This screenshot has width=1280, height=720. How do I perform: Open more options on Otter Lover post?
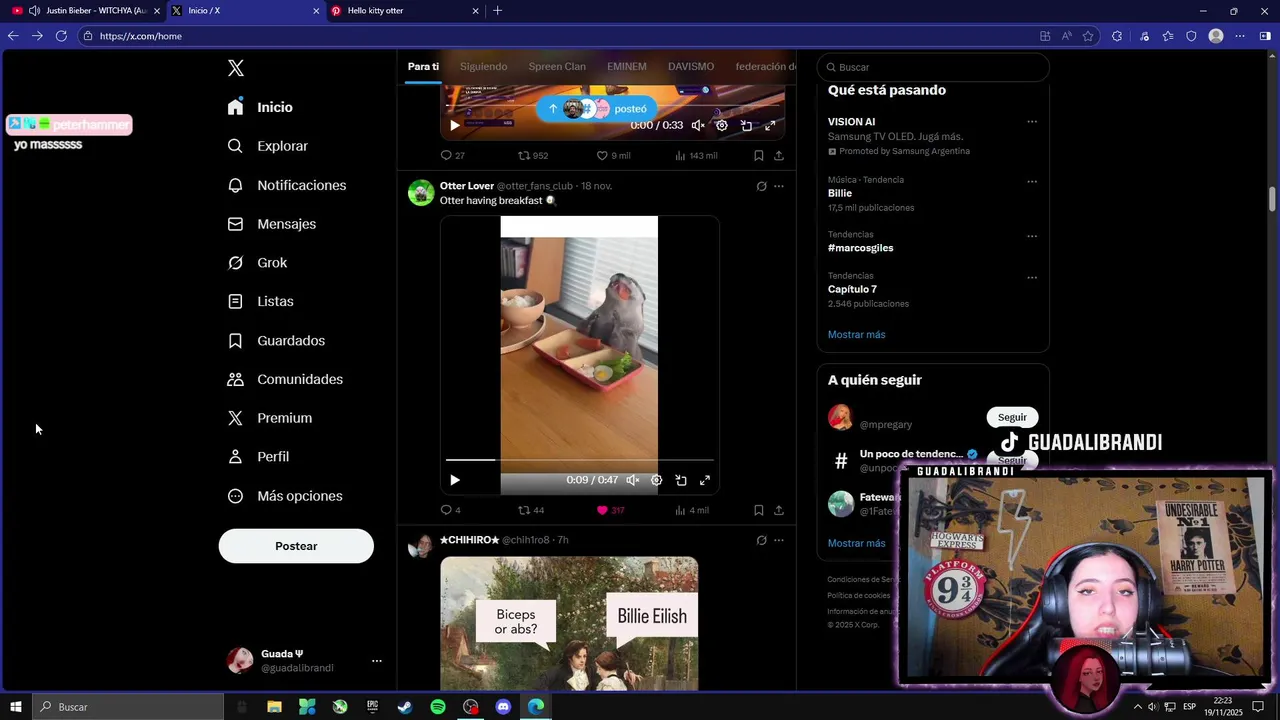tap(779, 186)
